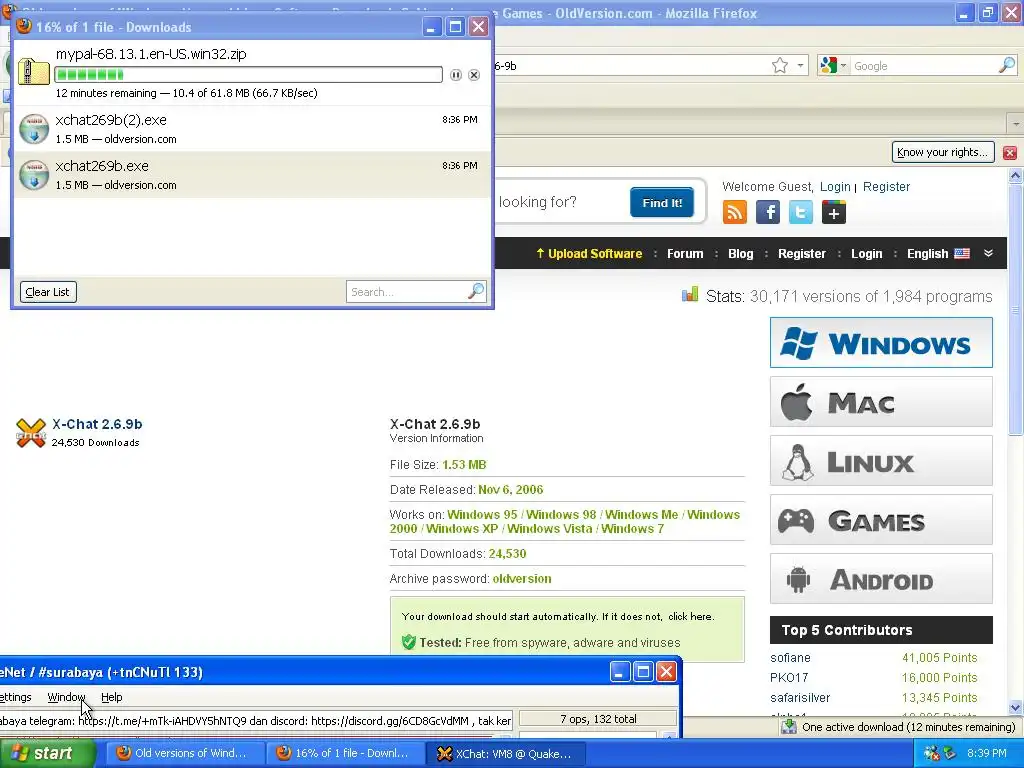This screenshot has width=1024, height=768.
Task: Close the Know your rights notification bar
Action: pyautogui.click(x=1010, y=152)
